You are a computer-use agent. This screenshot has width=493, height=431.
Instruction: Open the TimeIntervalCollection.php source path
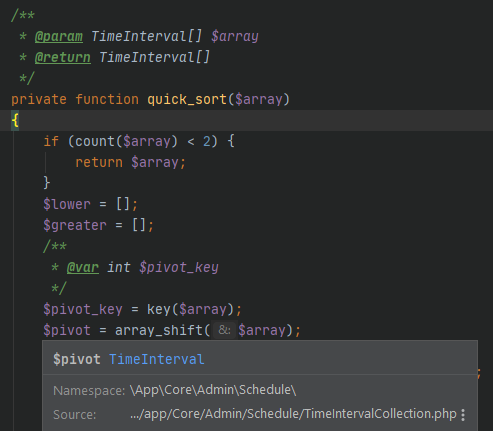tap(293, 414)
